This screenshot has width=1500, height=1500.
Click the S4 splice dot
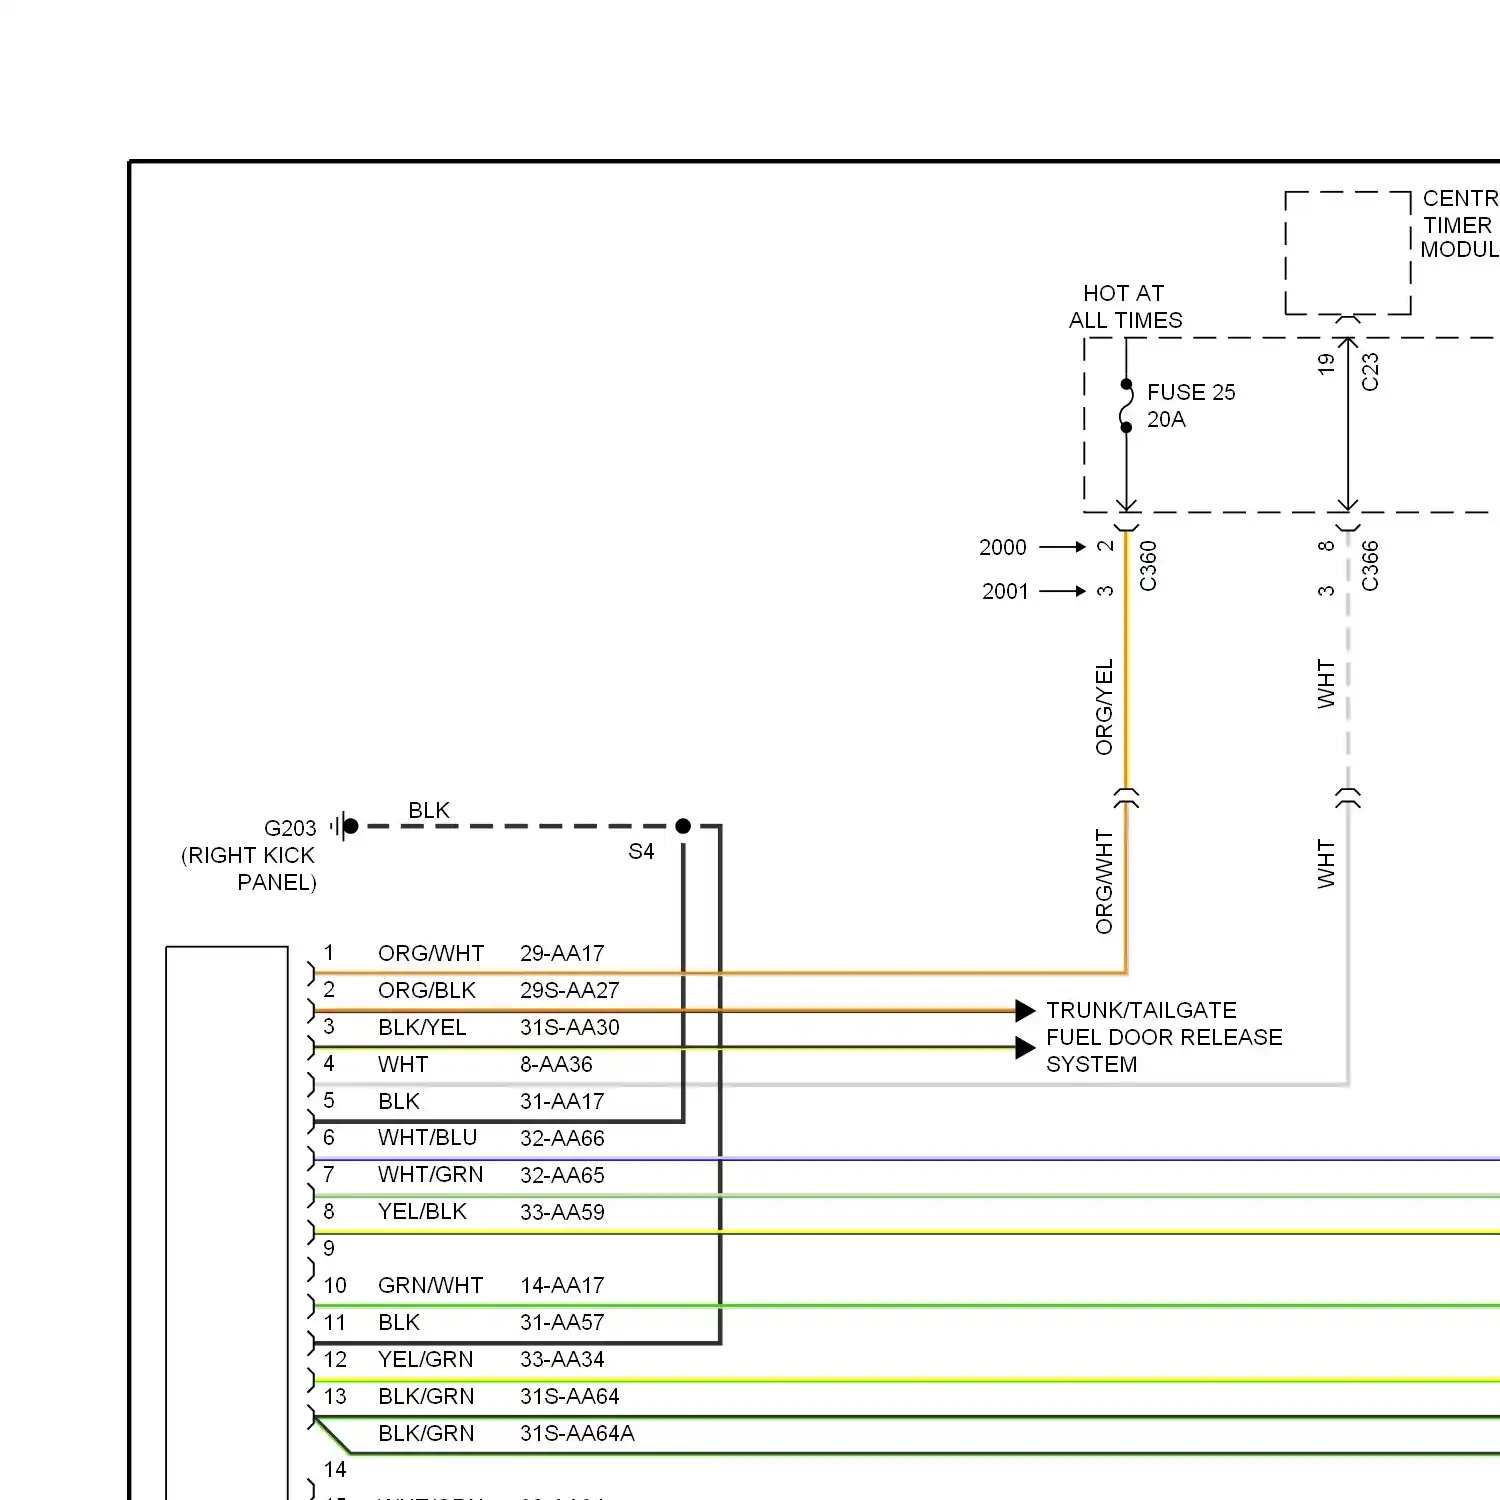(x=683, y=826)
